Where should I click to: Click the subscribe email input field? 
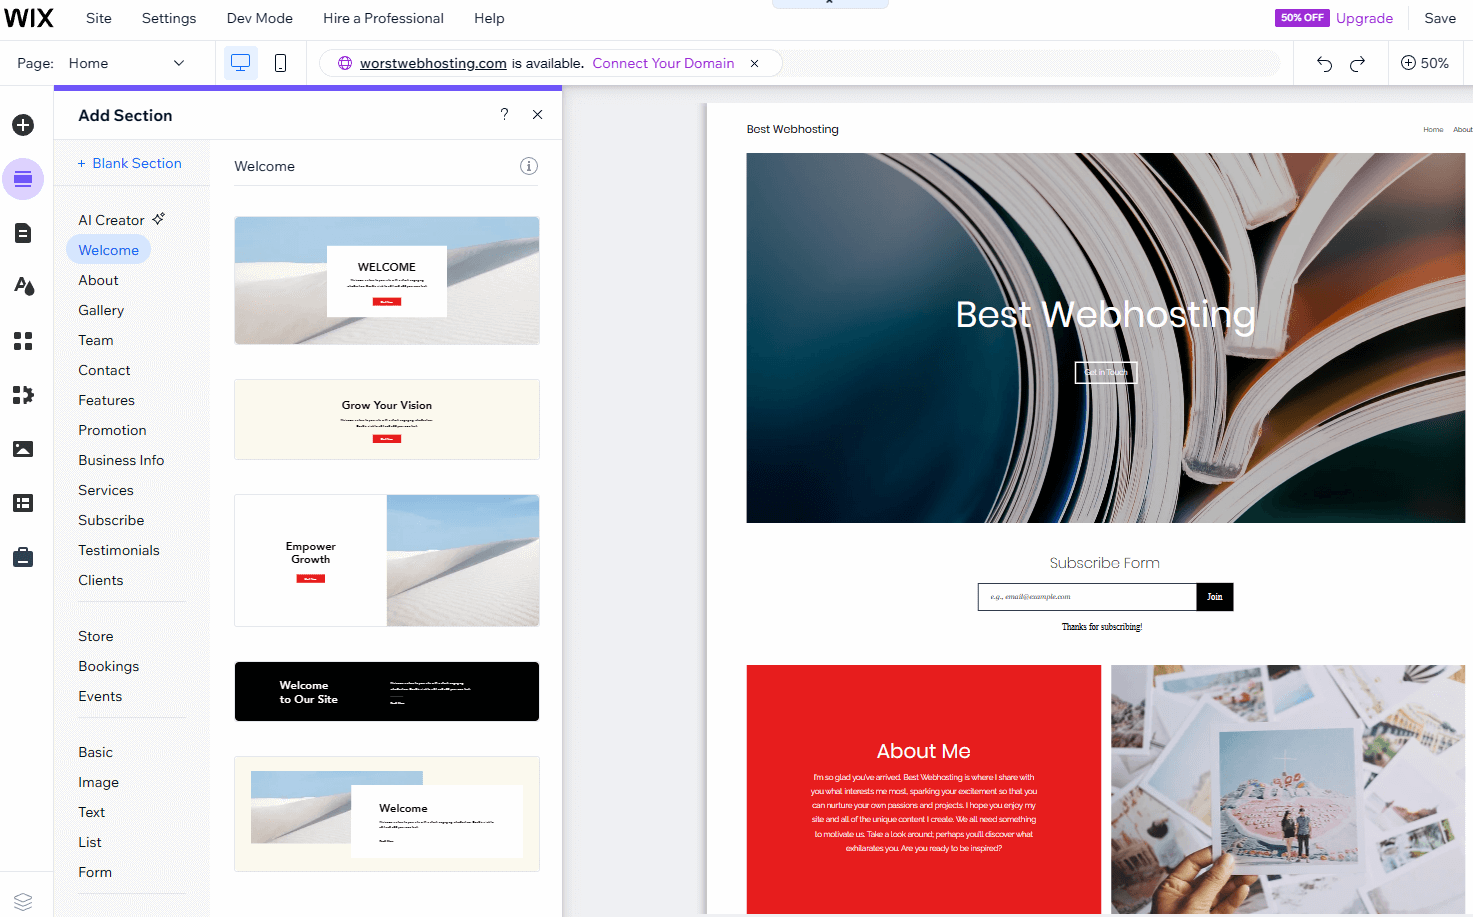(x=1087, y=597)
